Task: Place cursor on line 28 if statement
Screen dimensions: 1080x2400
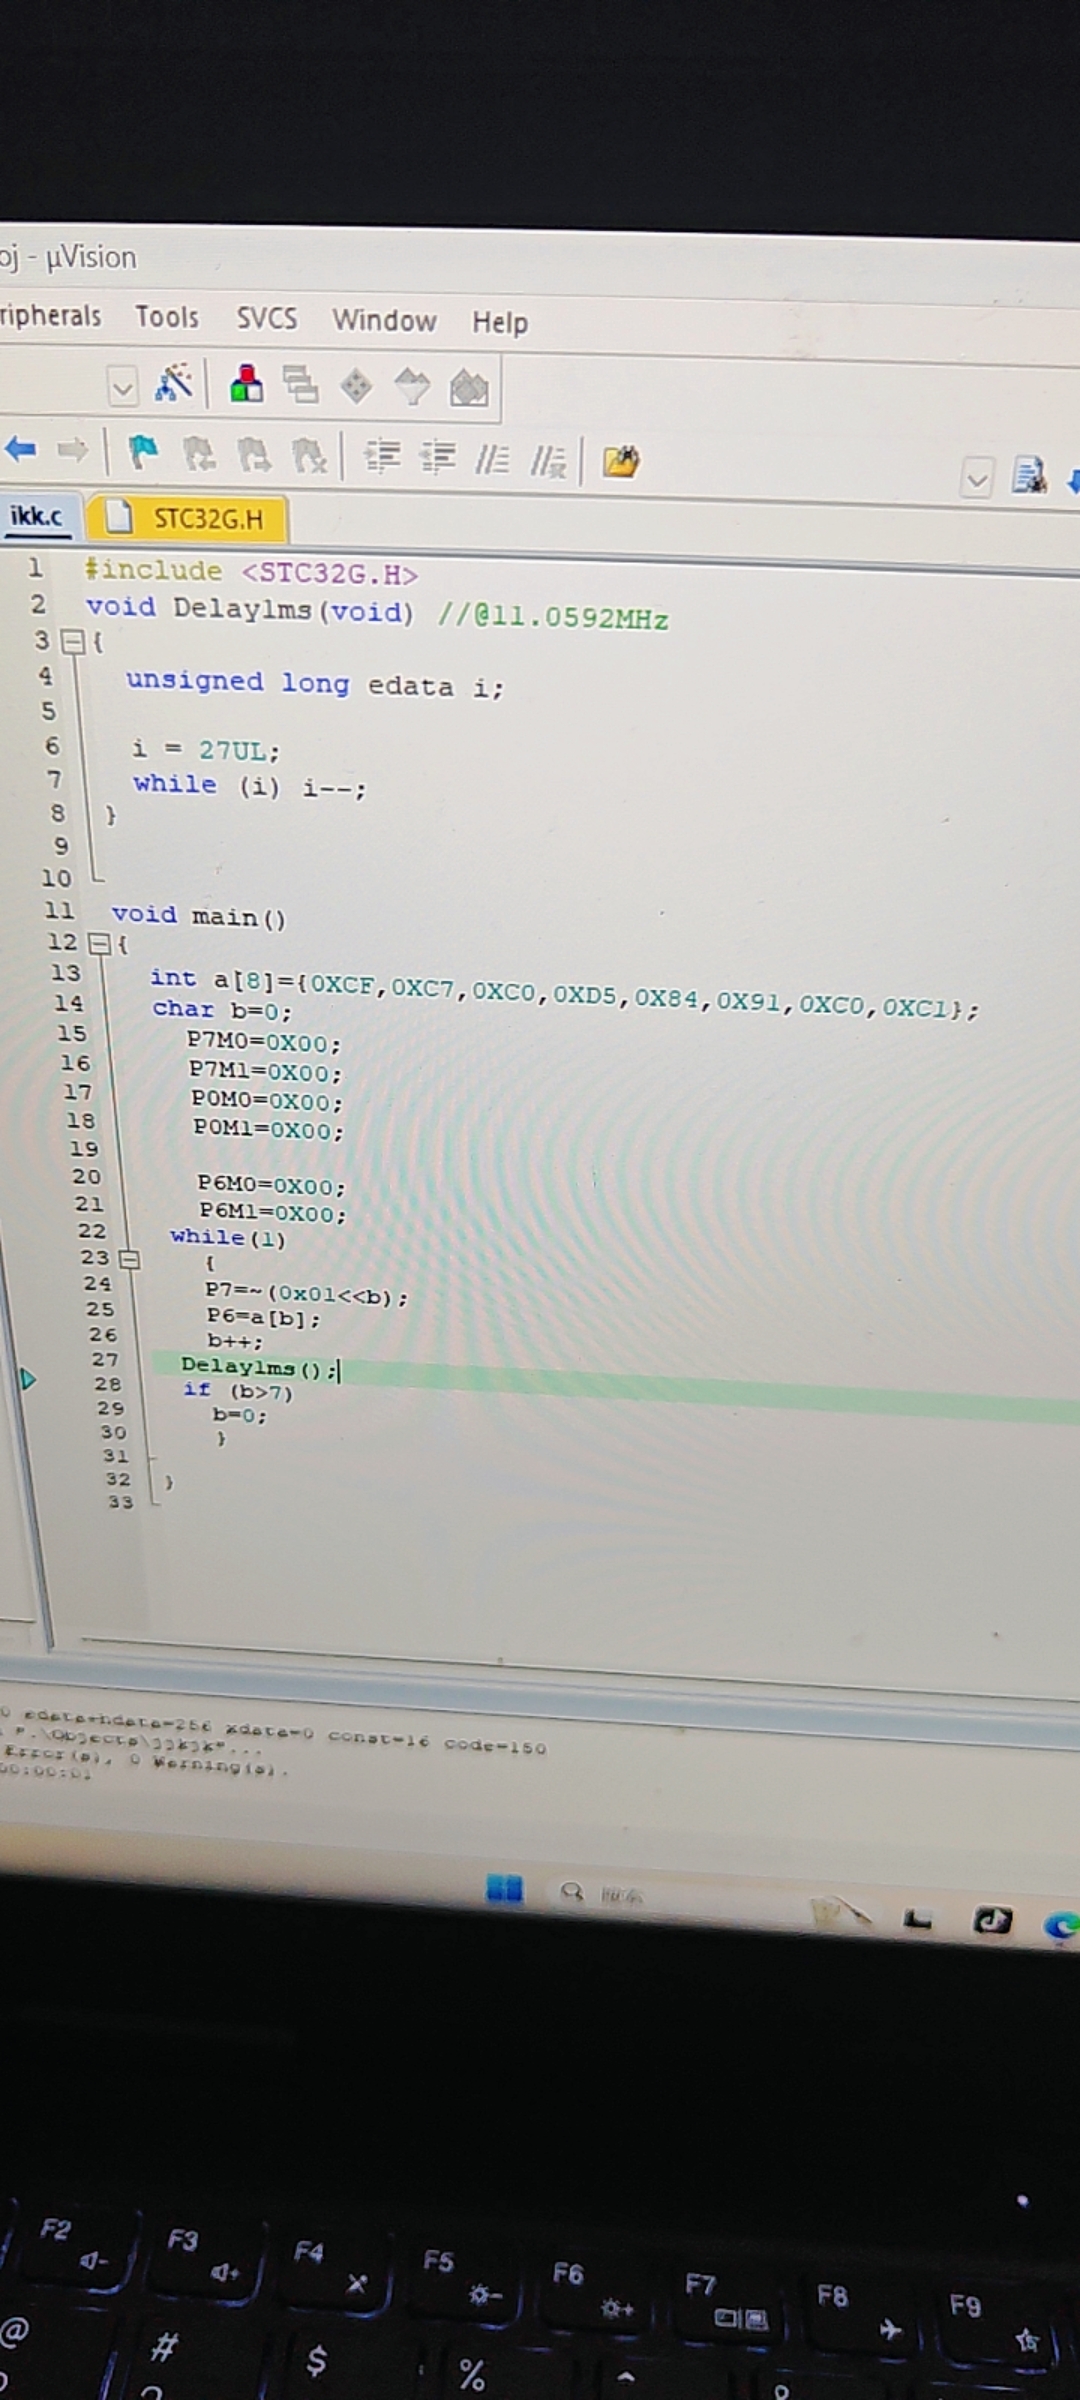Action: tap(237, 1391)
